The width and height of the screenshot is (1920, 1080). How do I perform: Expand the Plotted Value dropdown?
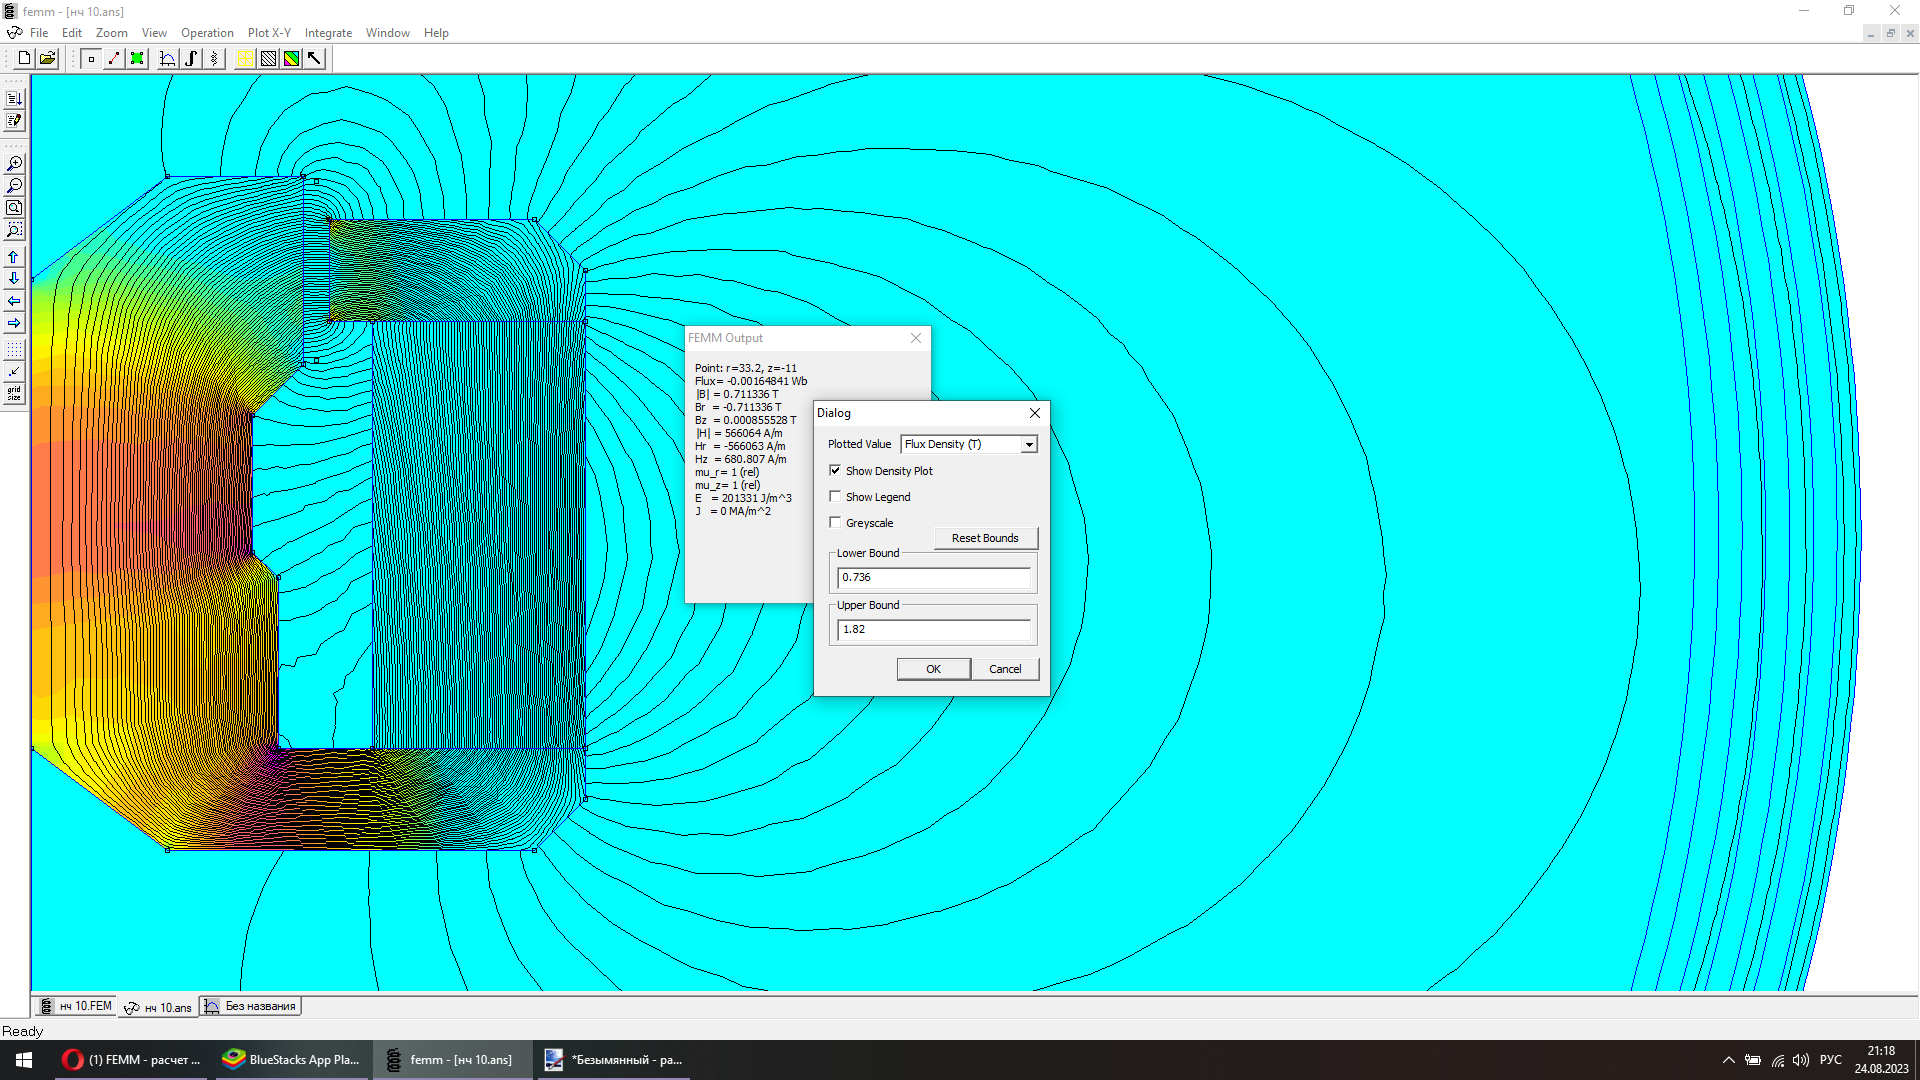pos(1028,445)
